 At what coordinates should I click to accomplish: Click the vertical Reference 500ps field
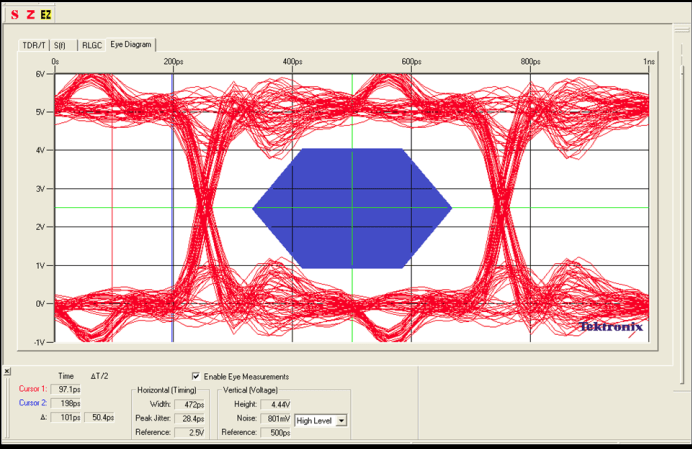click(x=276, y=433)
